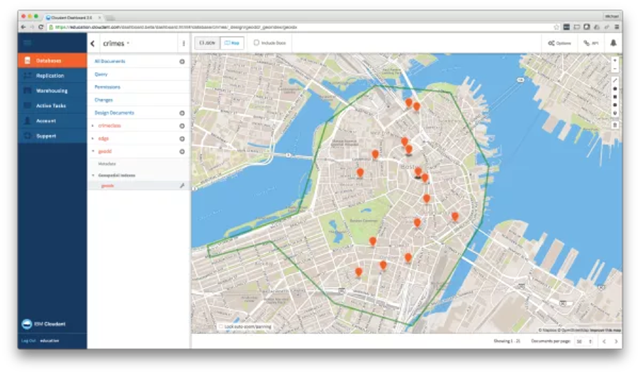640x374 pixels.
Task: Bookmark page with the star icon
Action: 556,27
